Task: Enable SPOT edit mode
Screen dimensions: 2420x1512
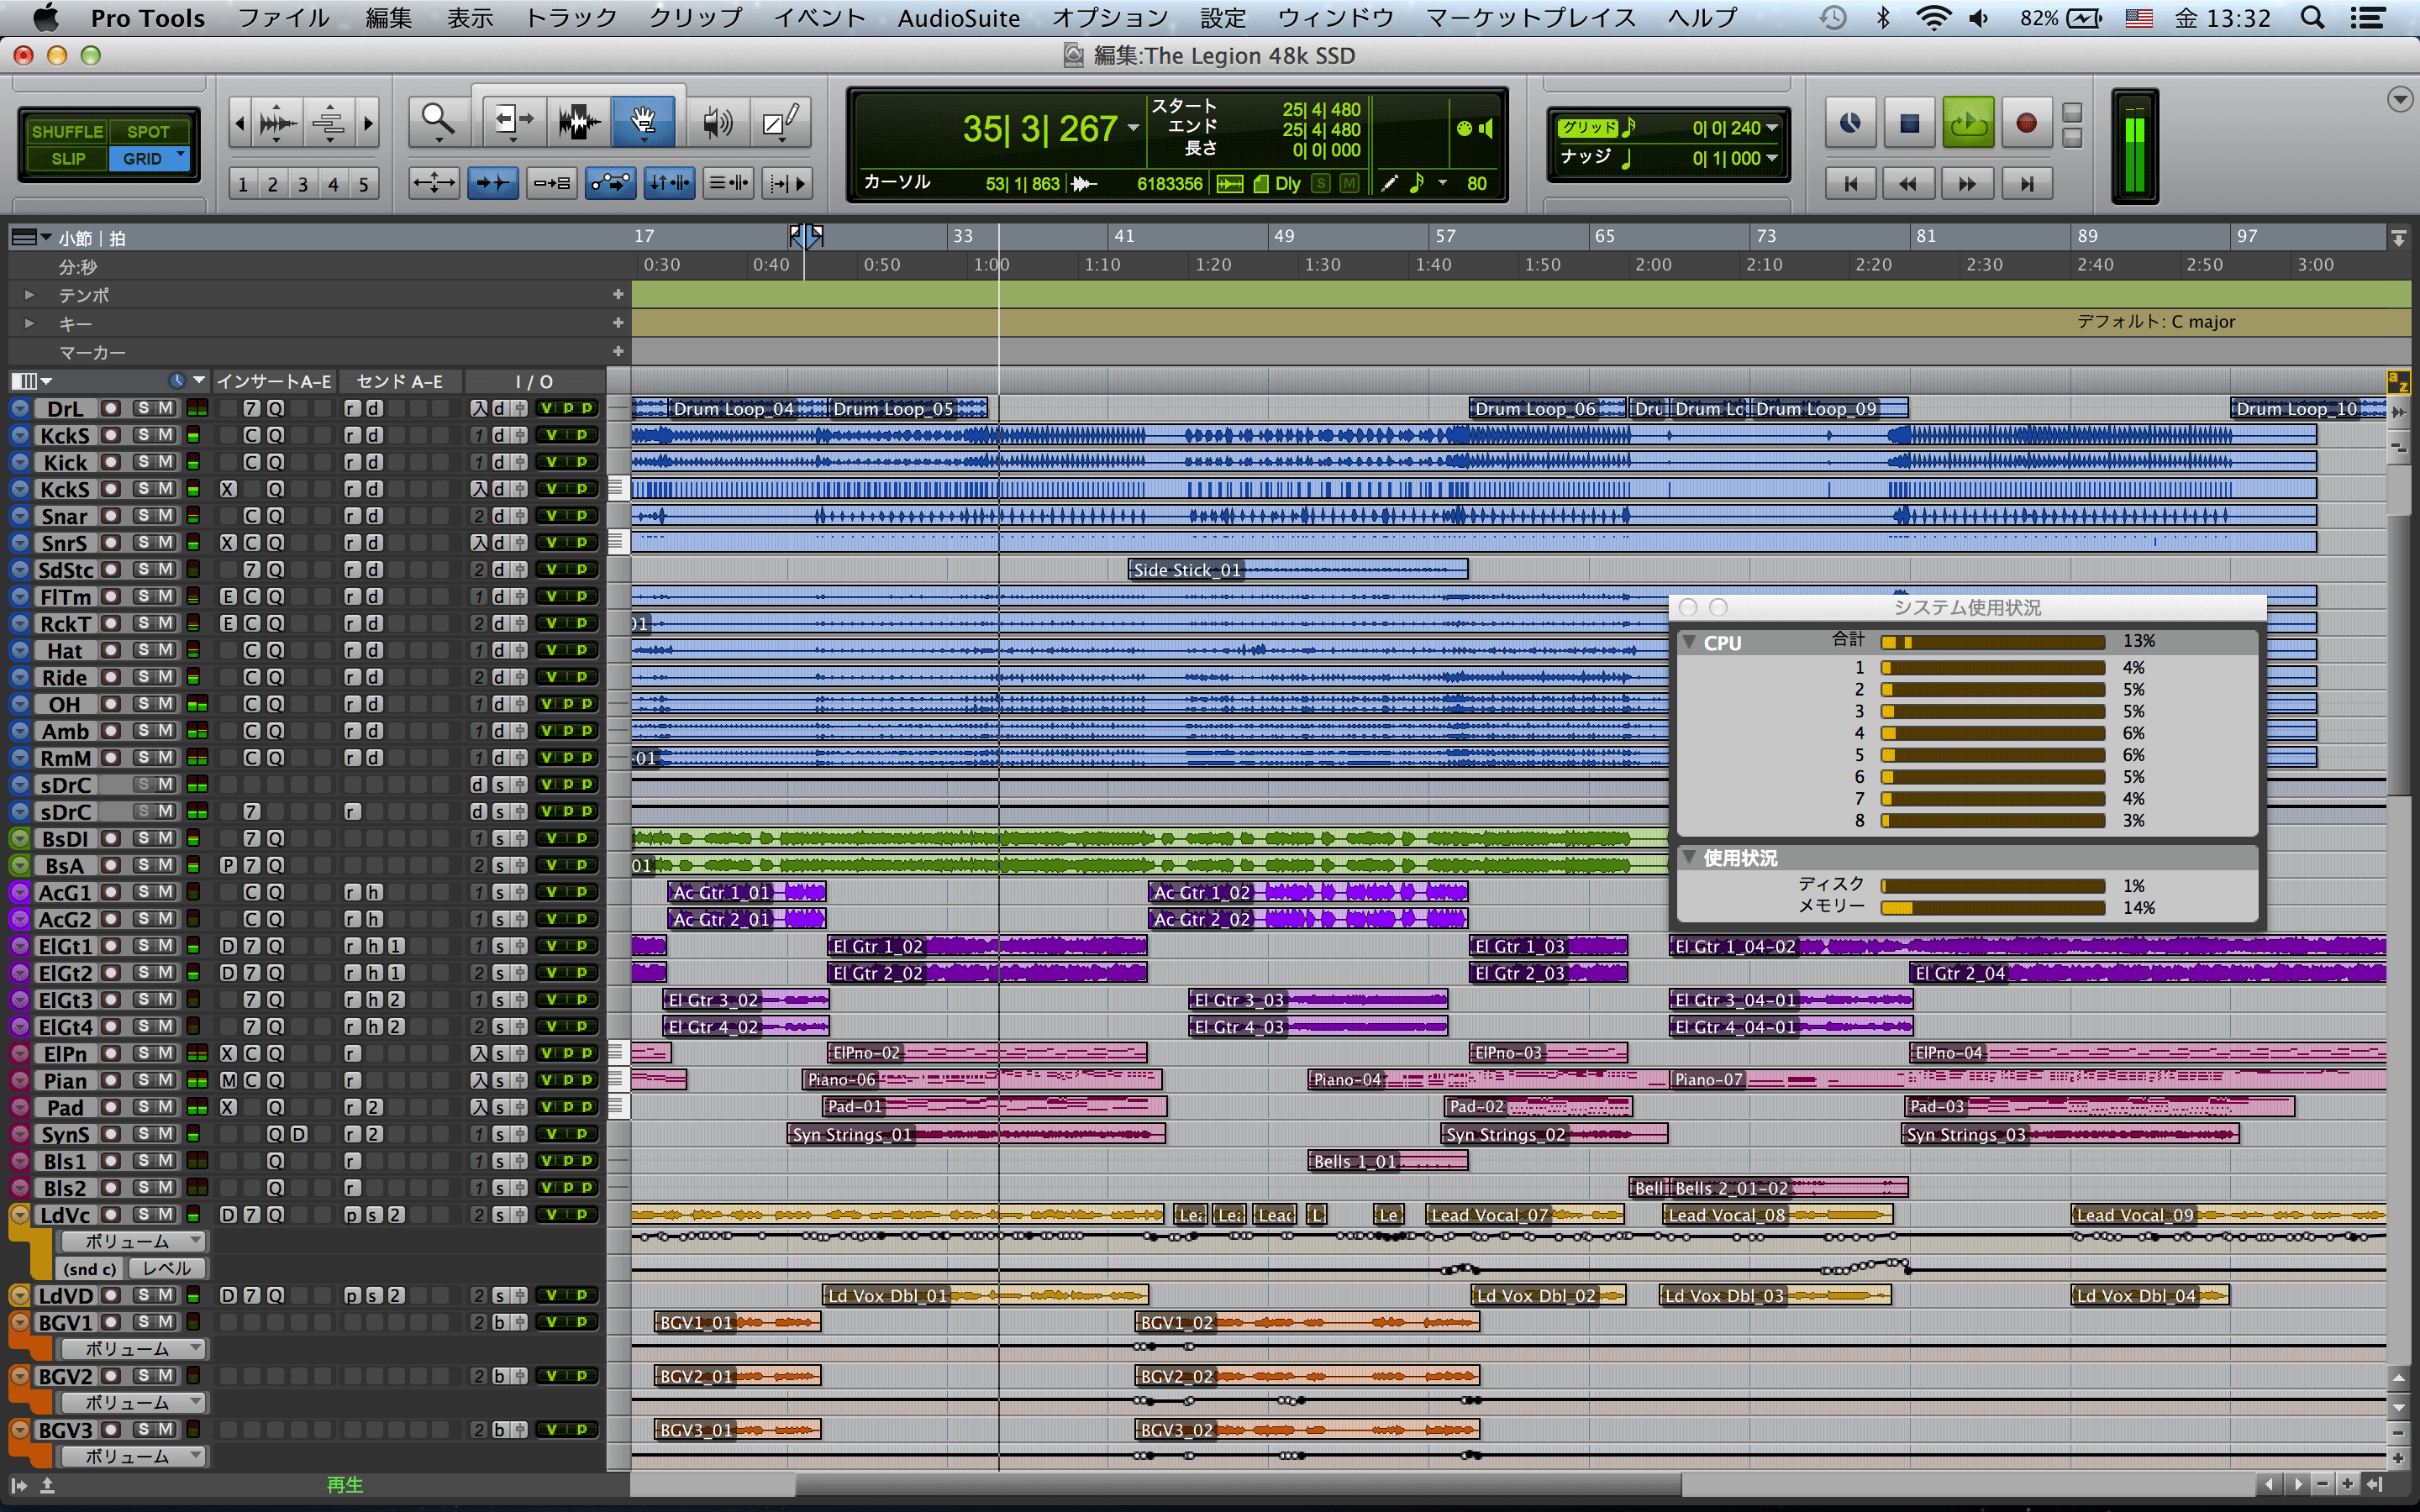Action: 148,131
